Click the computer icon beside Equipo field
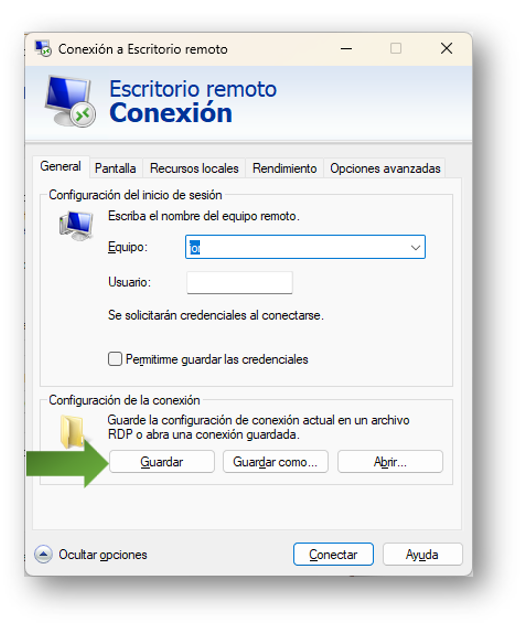524x624 pixels. tap(76, 226)
